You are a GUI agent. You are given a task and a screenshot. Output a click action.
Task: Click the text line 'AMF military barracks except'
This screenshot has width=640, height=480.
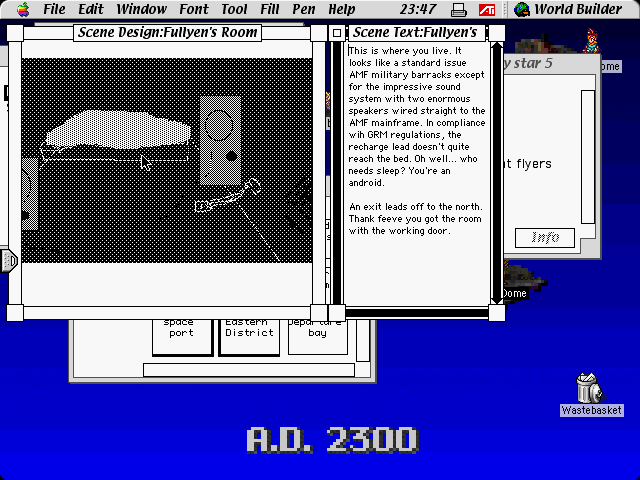click(417, 75)
